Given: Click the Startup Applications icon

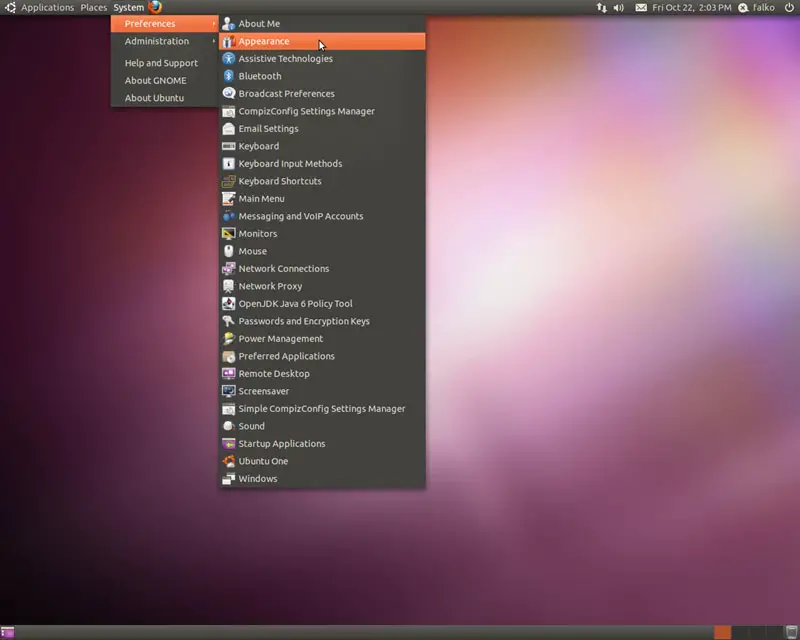Looking at the screenshot, I should (x=229, y=444).
